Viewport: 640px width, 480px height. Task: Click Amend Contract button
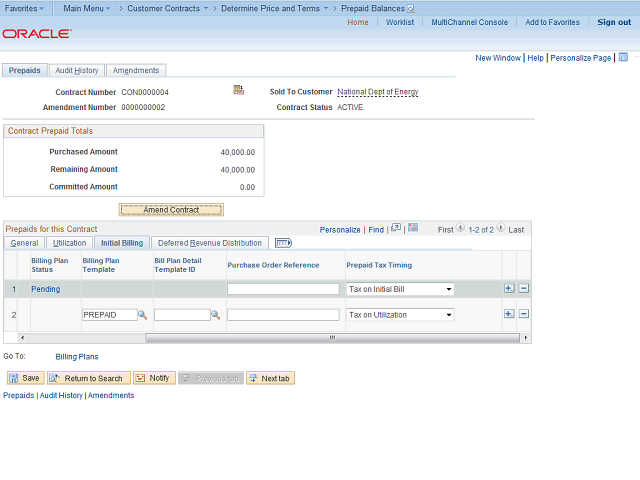171,210
